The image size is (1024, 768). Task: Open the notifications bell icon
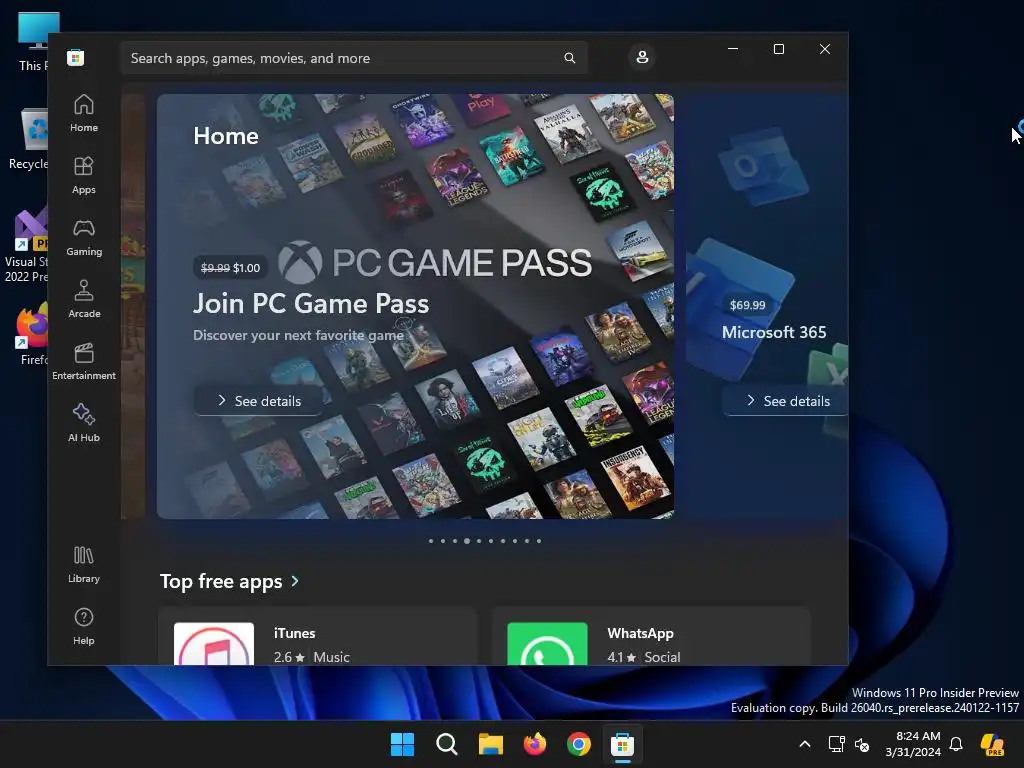click(956, 744)
